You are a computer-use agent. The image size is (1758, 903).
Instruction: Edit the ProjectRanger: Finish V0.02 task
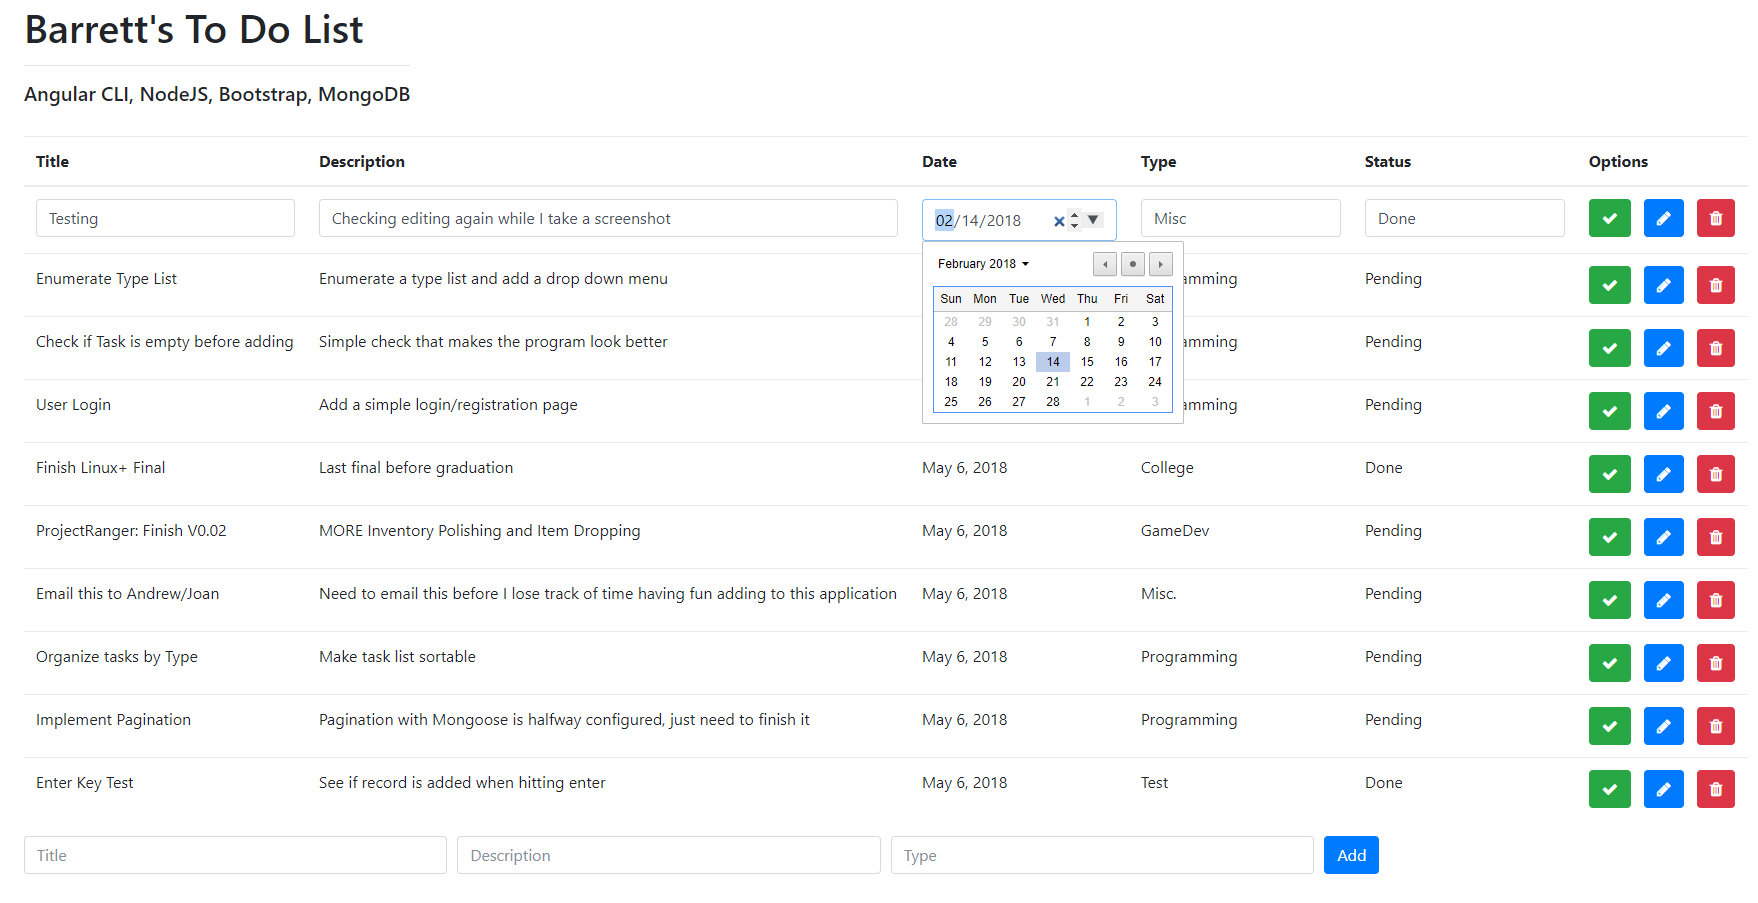tap(1663, 537)
